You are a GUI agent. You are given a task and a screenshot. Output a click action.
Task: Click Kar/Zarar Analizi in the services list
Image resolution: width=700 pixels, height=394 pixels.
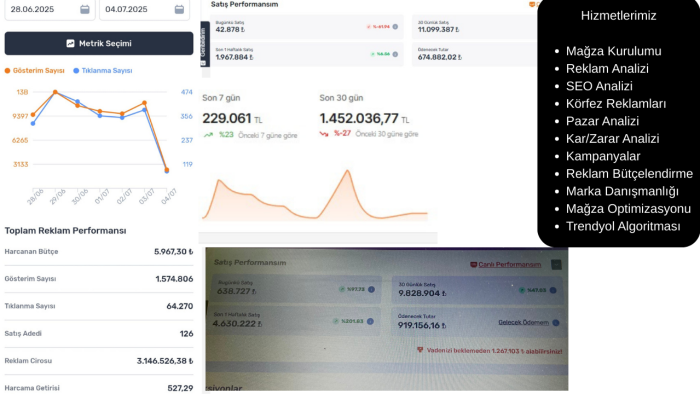(612, 139)
